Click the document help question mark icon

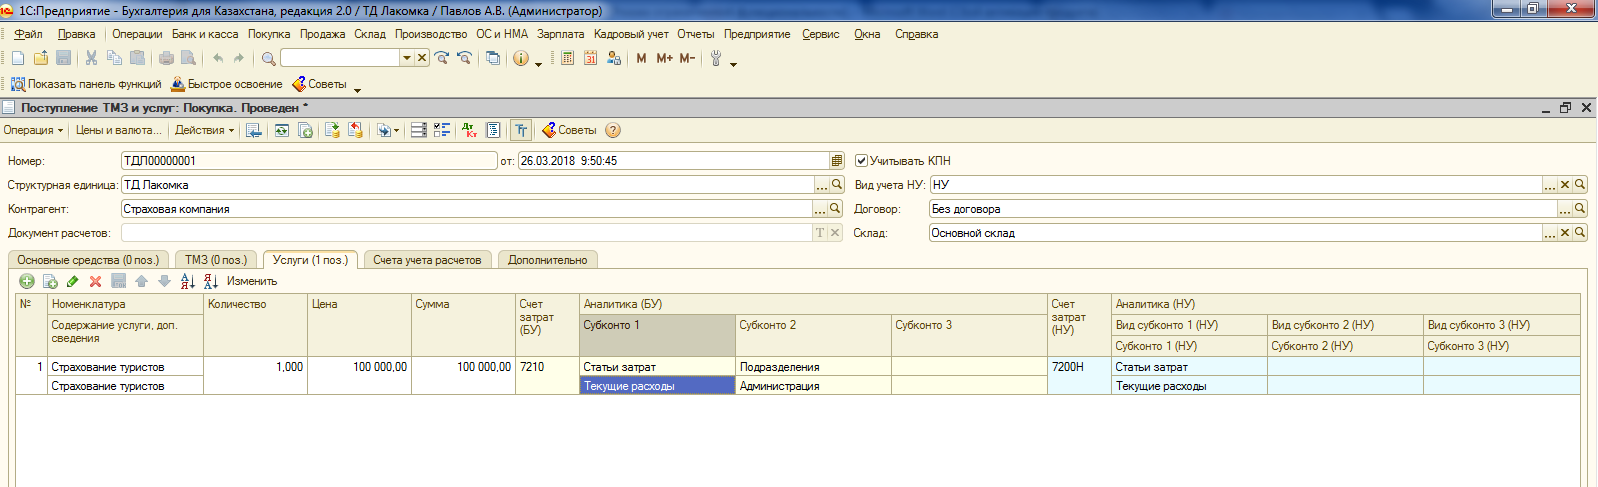[x=613, y=130]
